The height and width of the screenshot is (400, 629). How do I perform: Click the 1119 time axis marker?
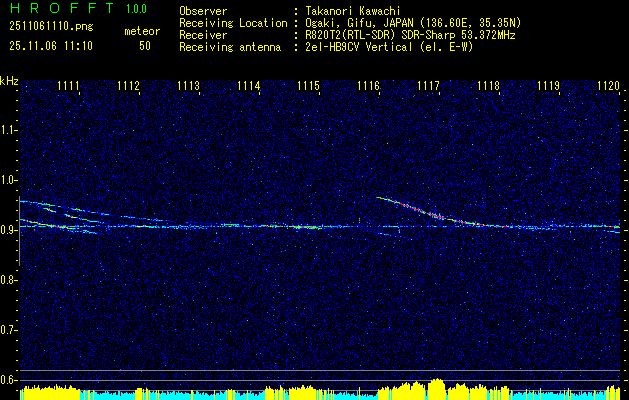pos(549,85)
